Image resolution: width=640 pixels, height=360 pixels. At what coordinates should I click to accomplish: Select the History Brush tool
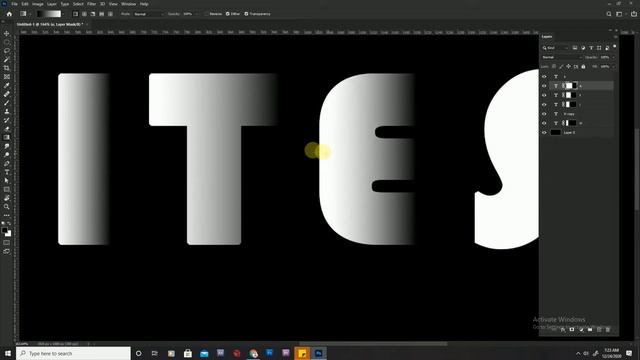[7, 120]
